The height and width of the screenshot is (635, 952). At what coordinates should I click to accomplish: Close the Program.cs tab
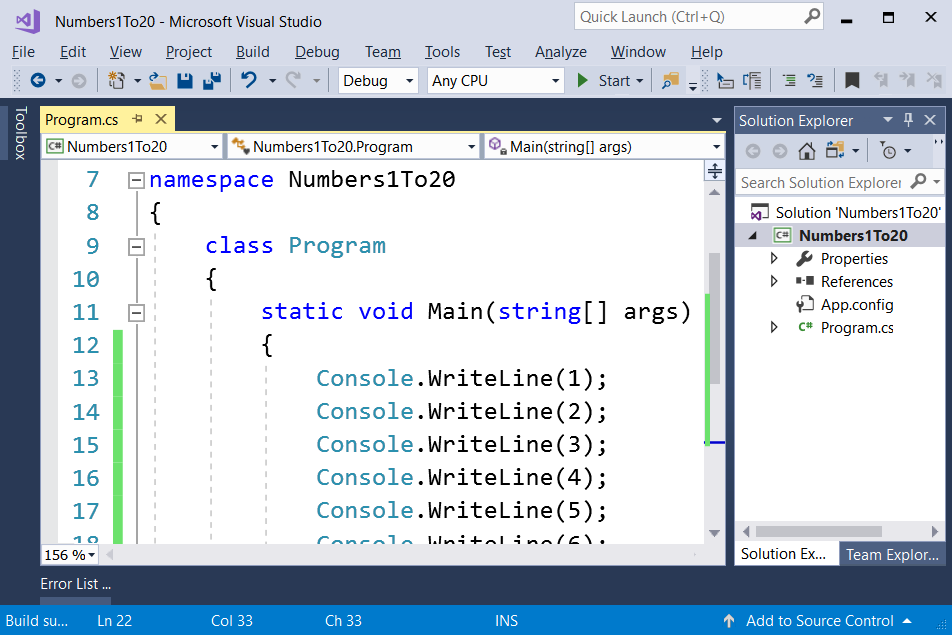[x=161, y=119]
